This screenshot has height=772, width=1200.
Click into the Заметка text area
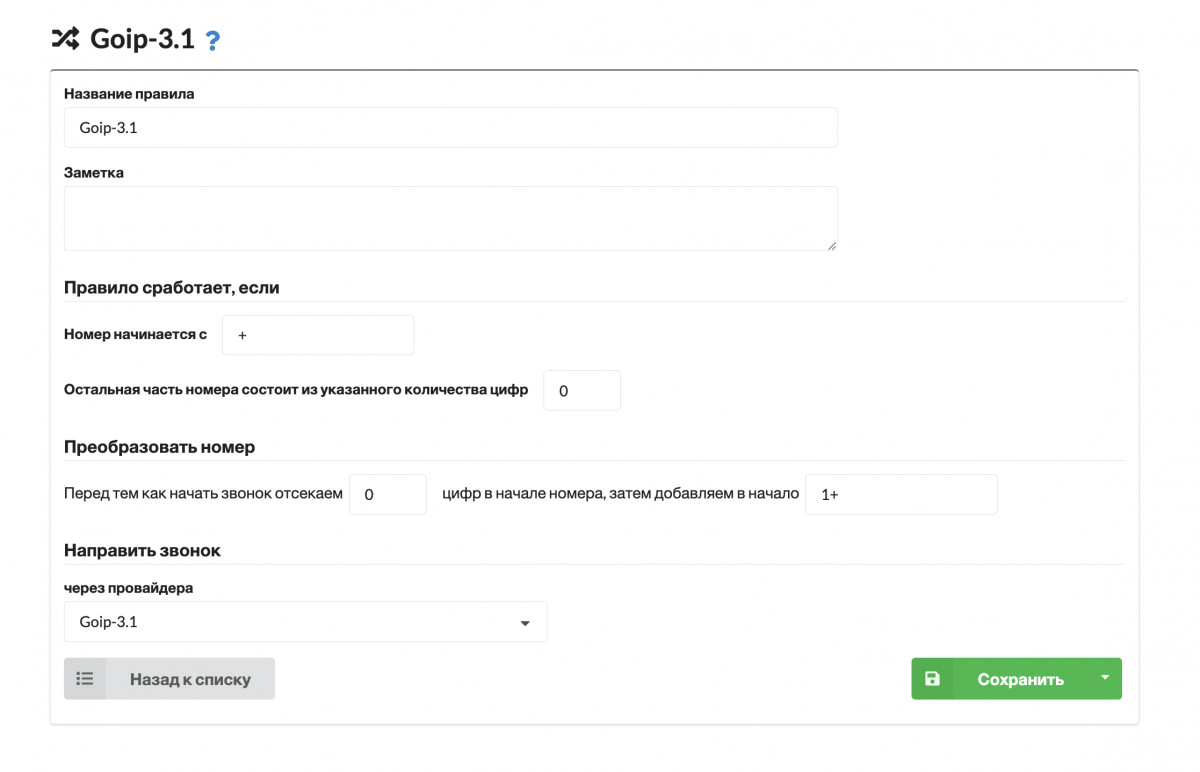coord(451,218)
